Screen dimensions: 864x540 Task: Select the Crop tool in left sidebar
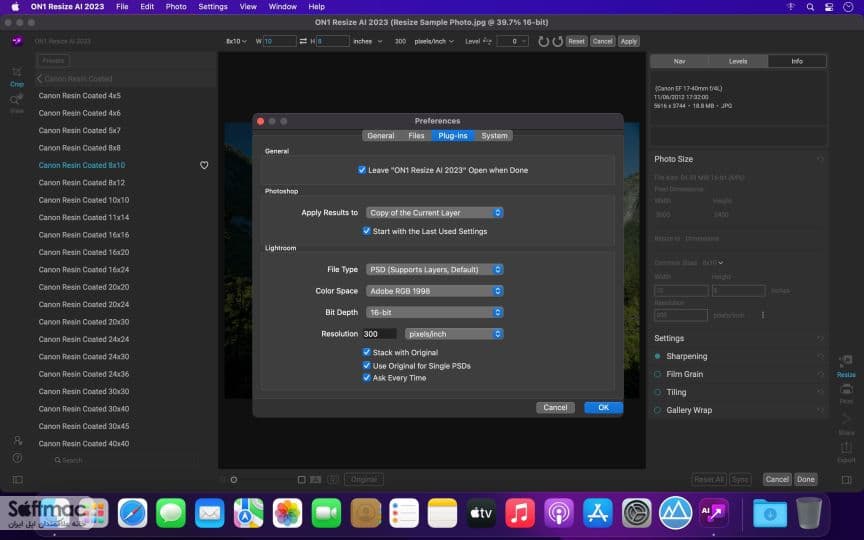point(17,76)
